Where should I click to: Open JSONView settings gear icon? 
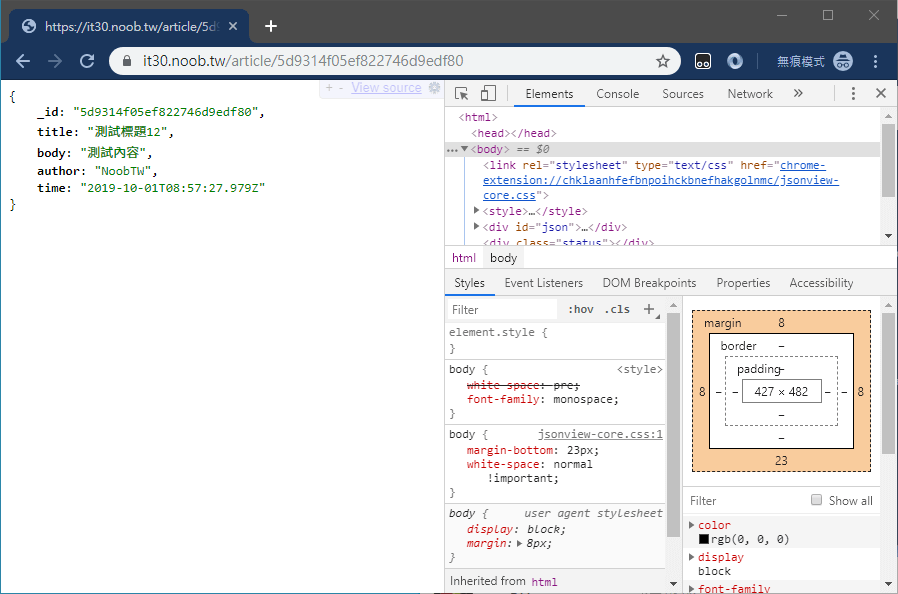[x=435, y=88]
